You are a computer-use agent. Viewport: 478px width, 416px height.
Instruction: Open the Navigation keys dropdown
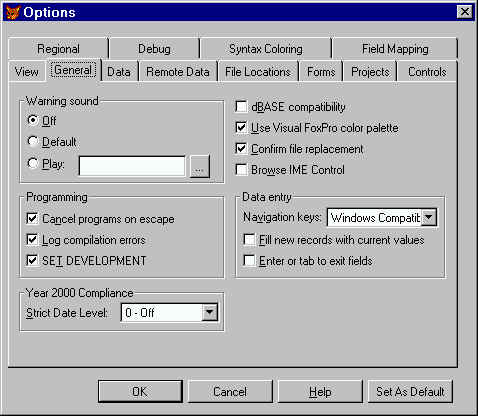pos(429,218)
